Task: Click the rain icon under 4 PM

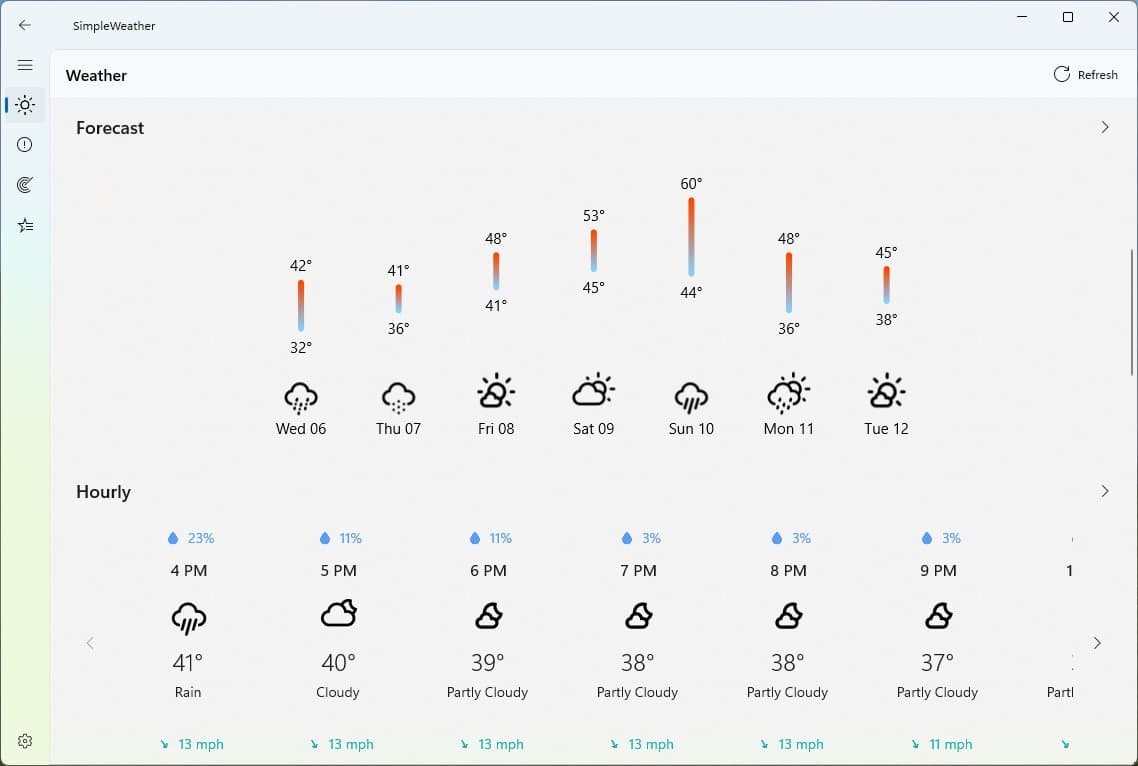Action: [x=187, y=616]
